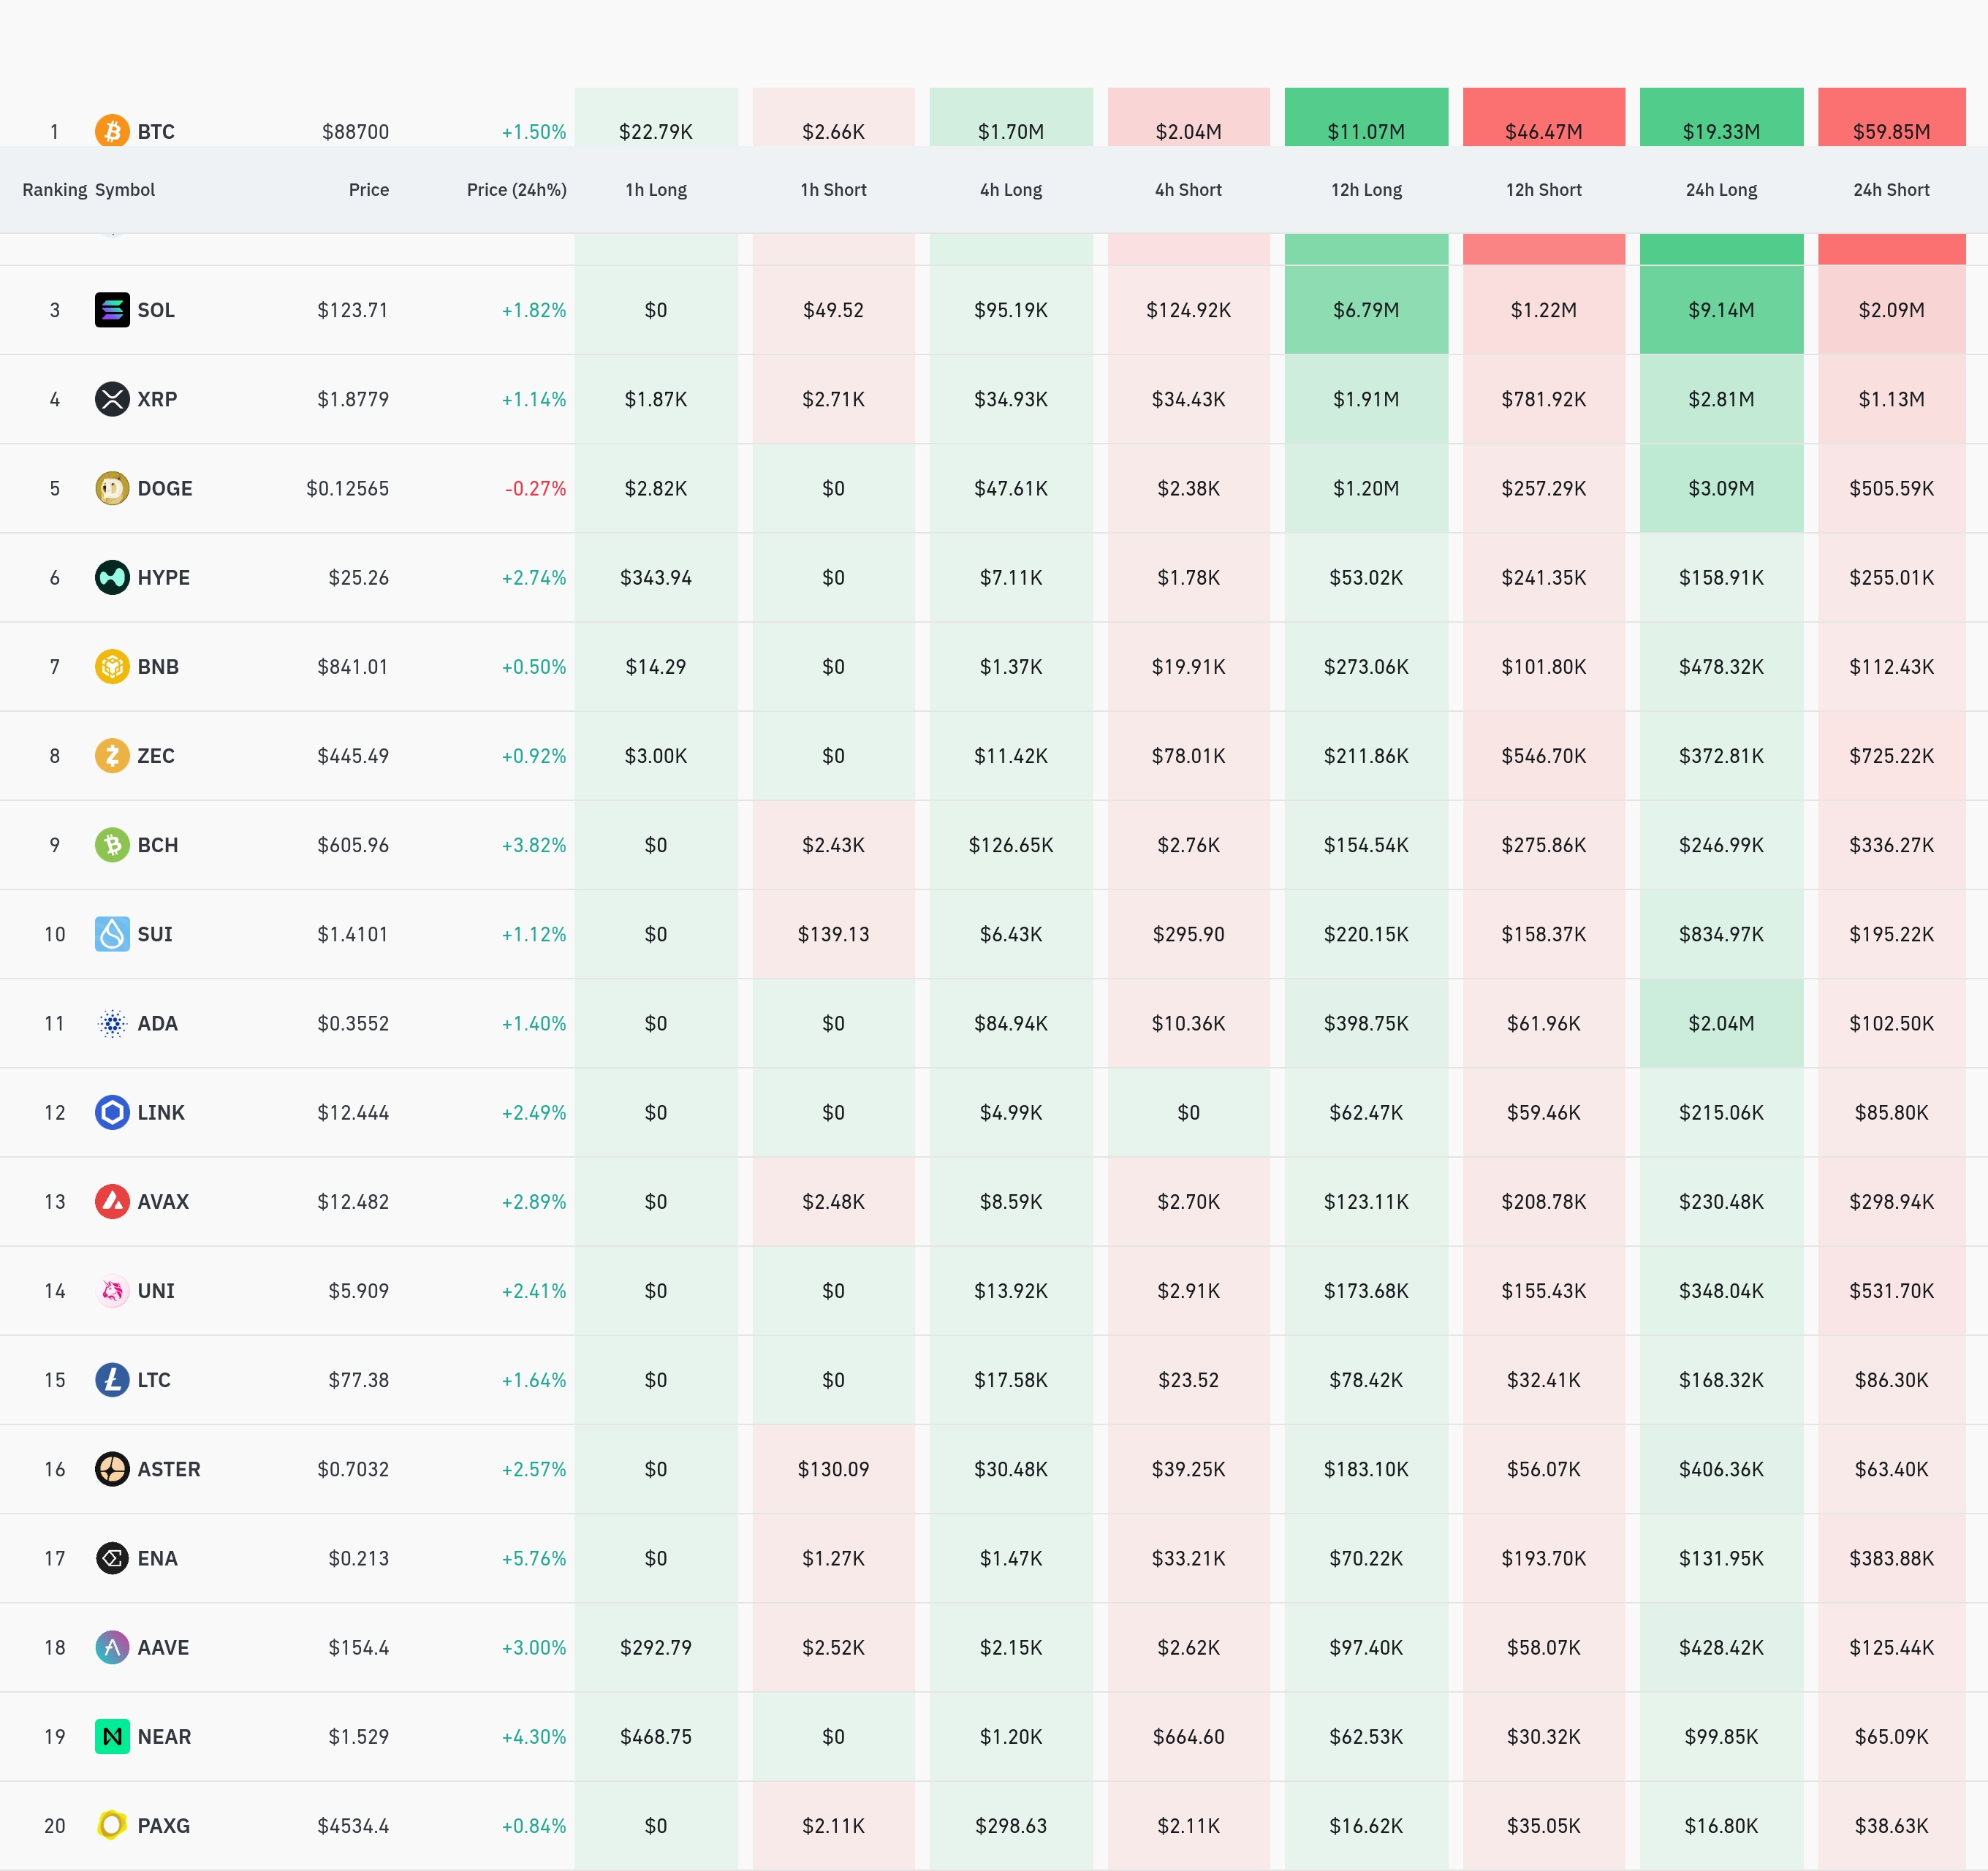Screen dimensions: 1988x1871
Task: Sort by 12h Short column header
Action: [x=1543, y=190]
